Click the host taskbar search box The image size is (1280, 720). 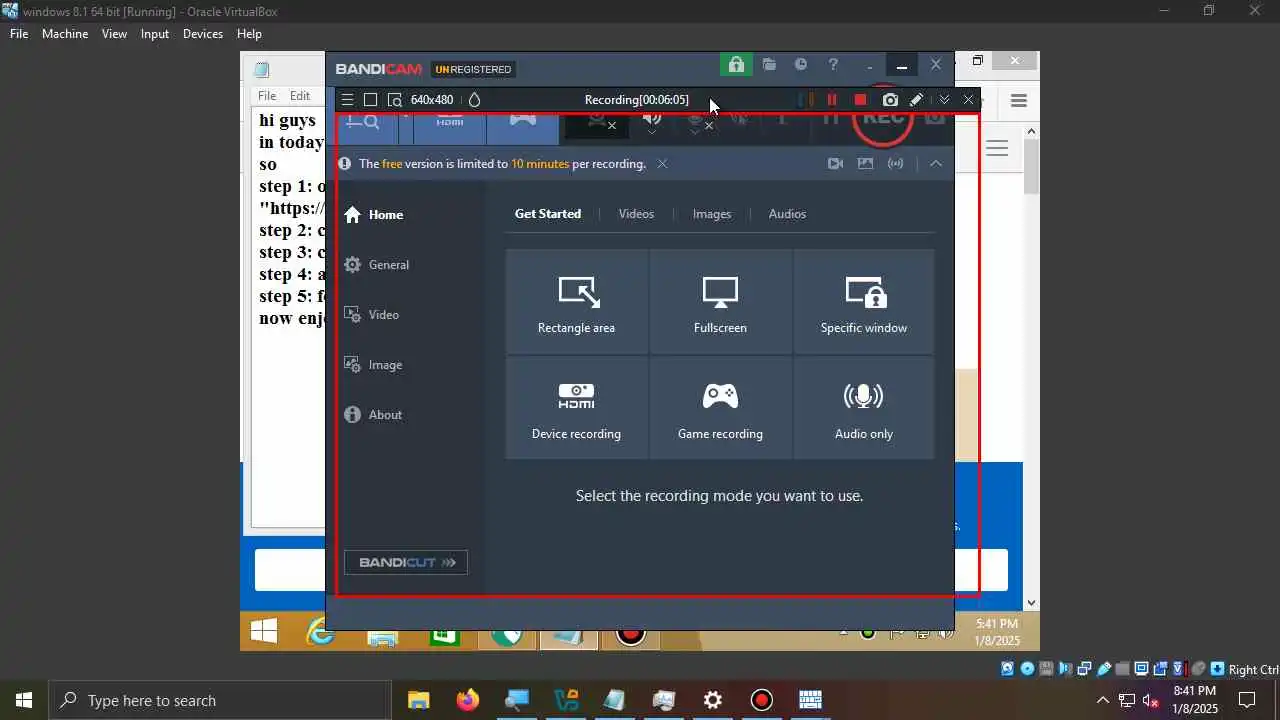220,700
